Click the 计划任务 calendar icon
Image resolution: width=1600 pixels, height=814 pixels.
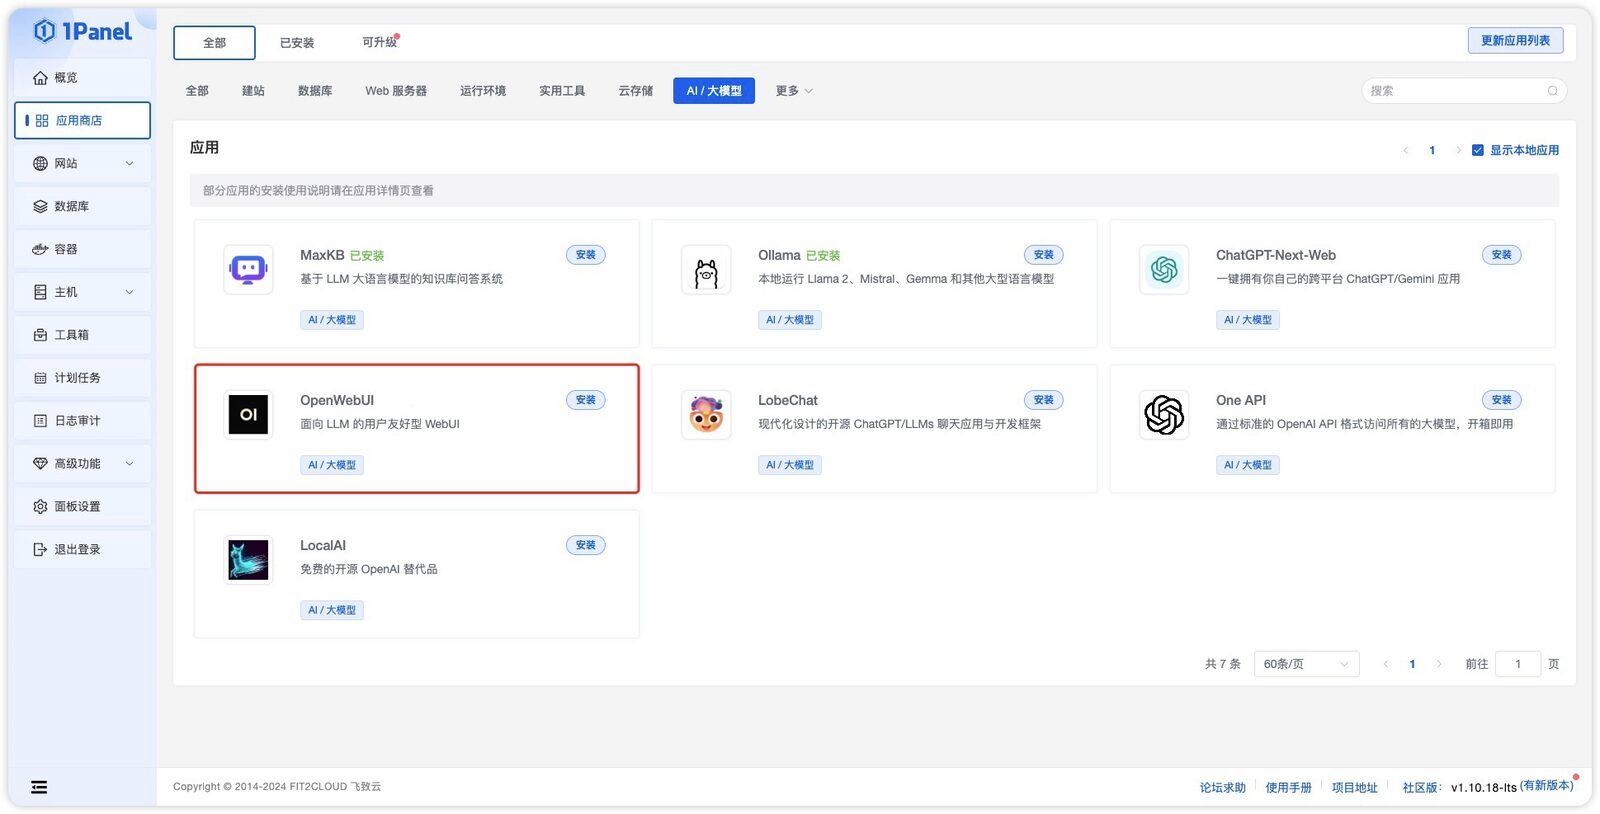coord(40,379)
